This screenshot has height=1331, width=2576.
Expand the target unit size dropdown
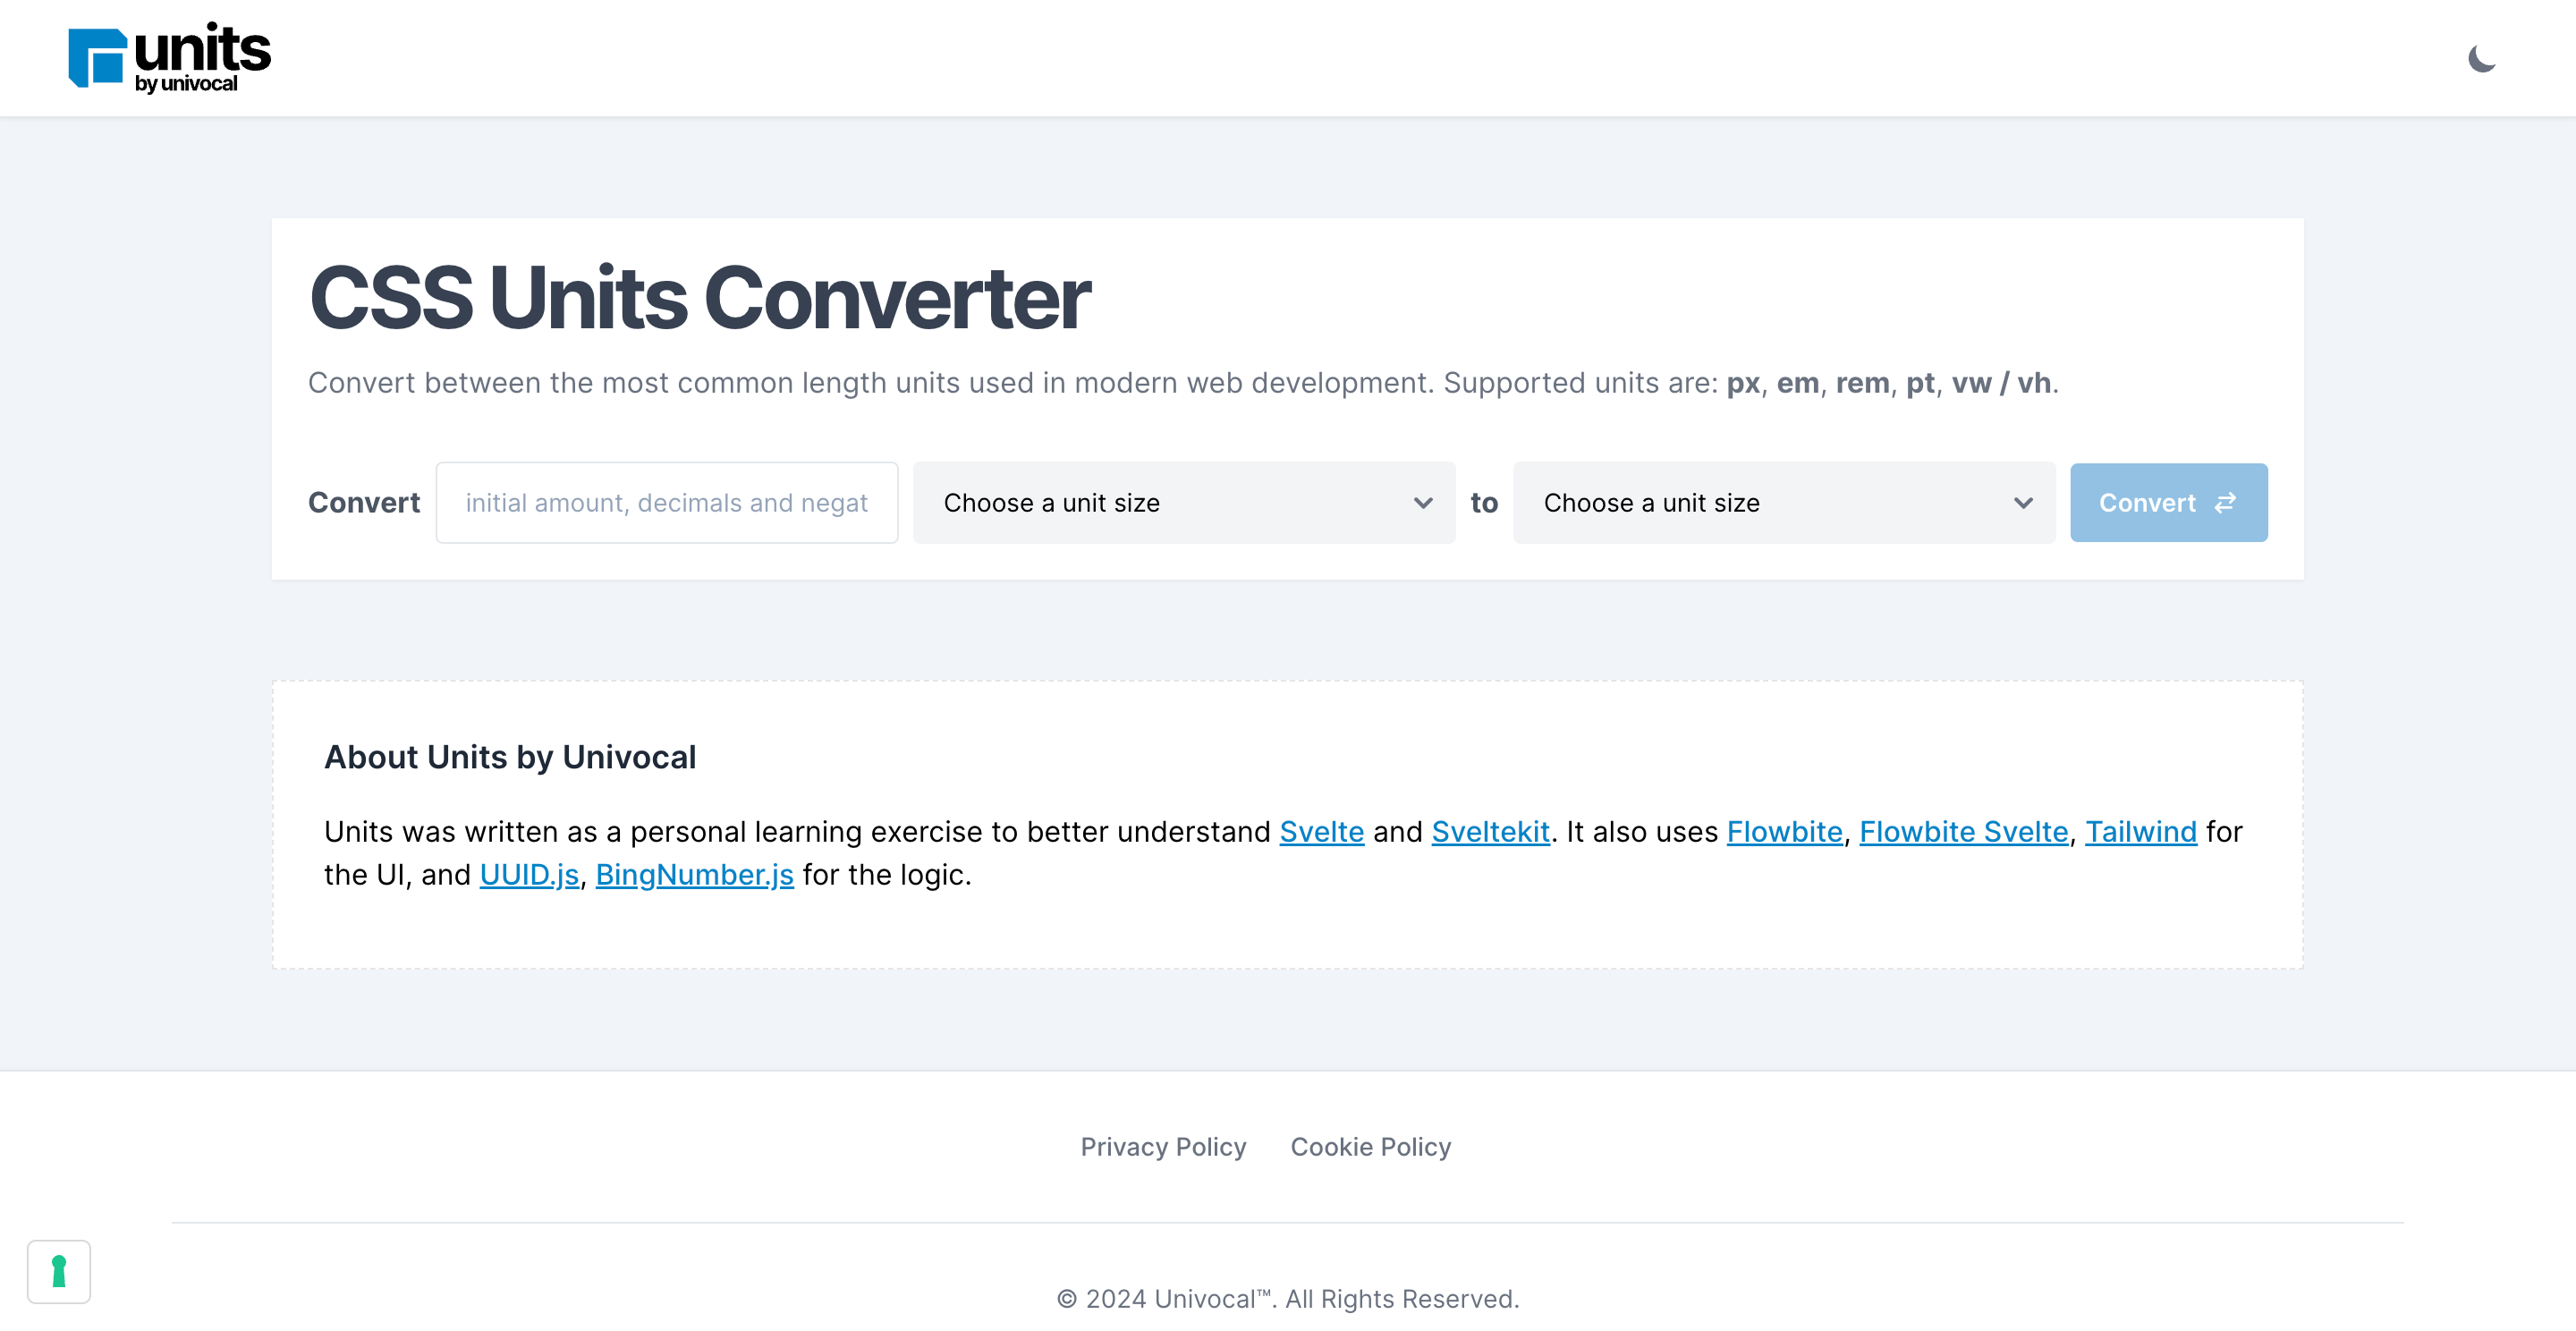pyautogui.click(x=1784, y=503)
